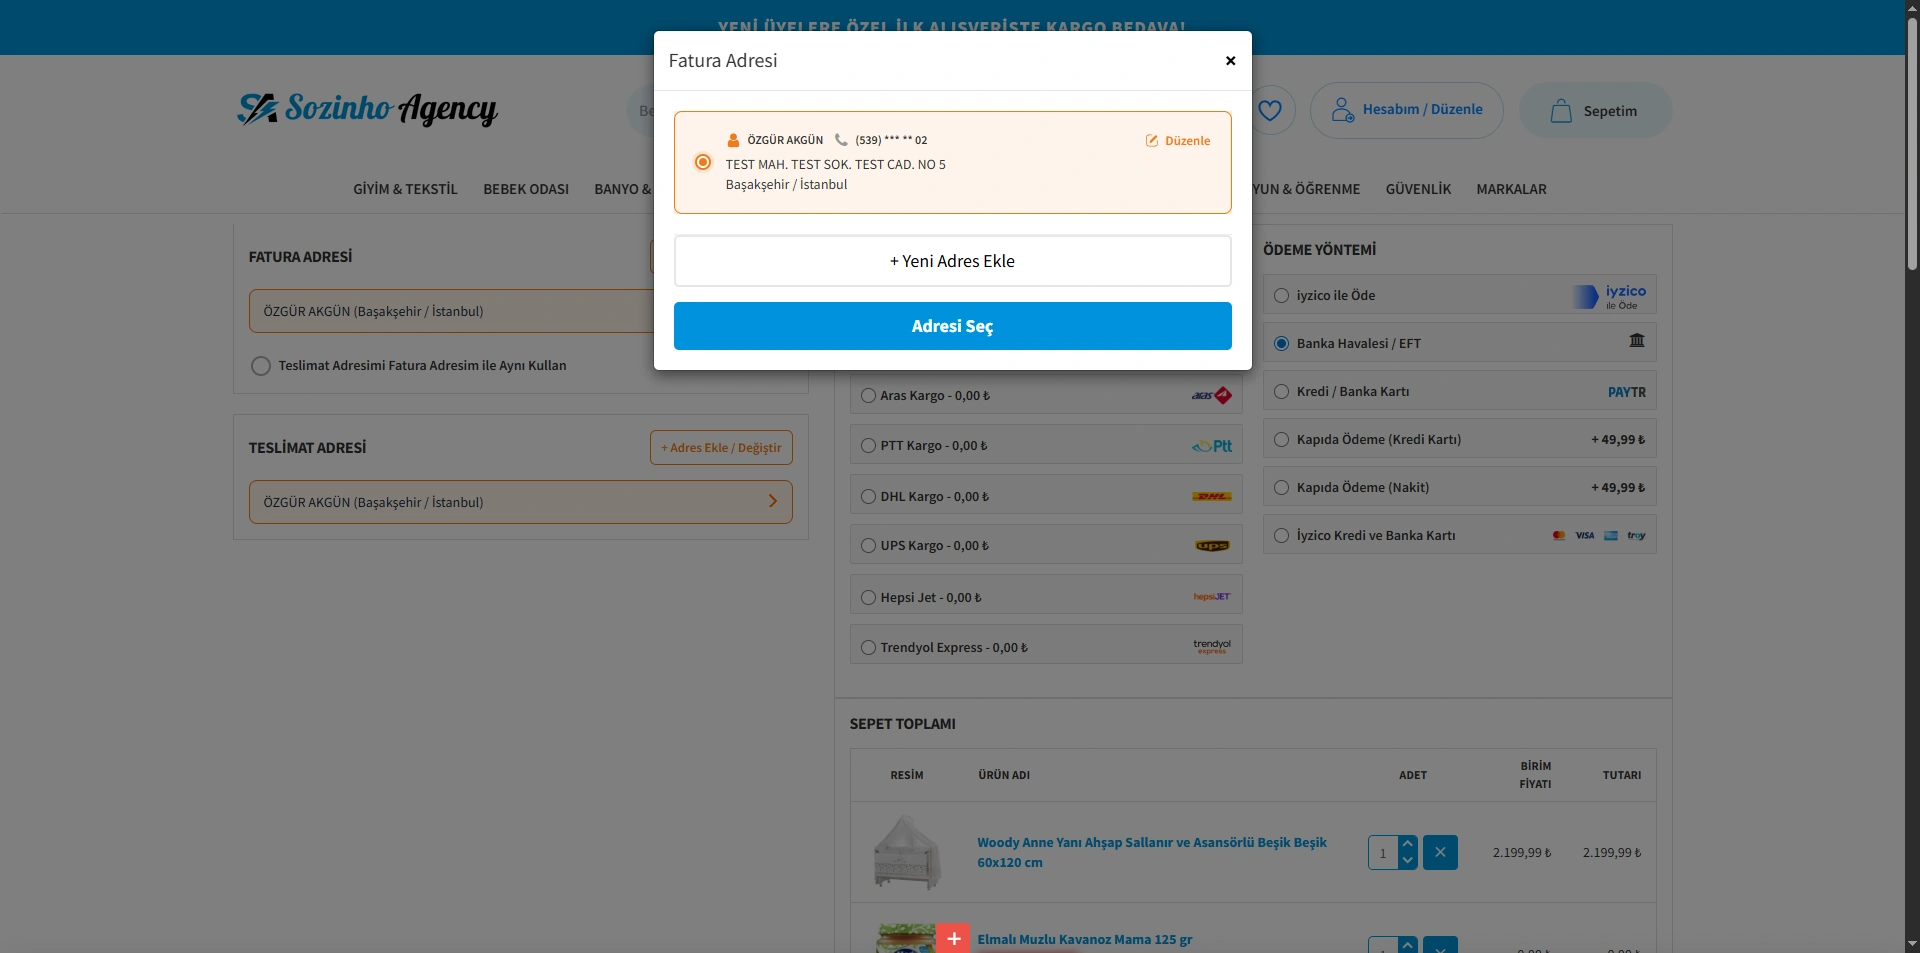Select the ÖZGÜR AKGÜN address radio button
This screenshot has width=1920, height=953.
[x=703, y=162]
